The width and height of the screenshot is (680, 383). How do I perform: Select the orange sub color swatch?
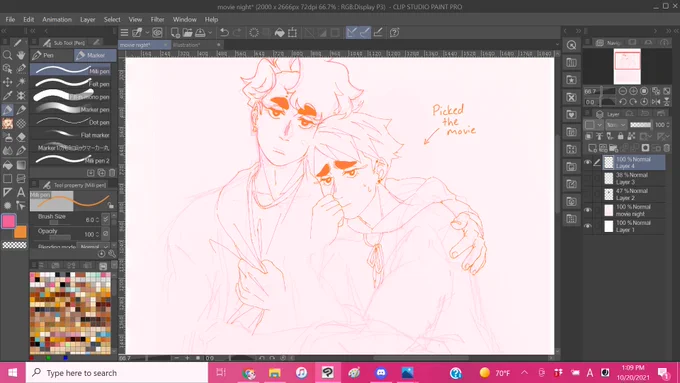pos(20,232)
